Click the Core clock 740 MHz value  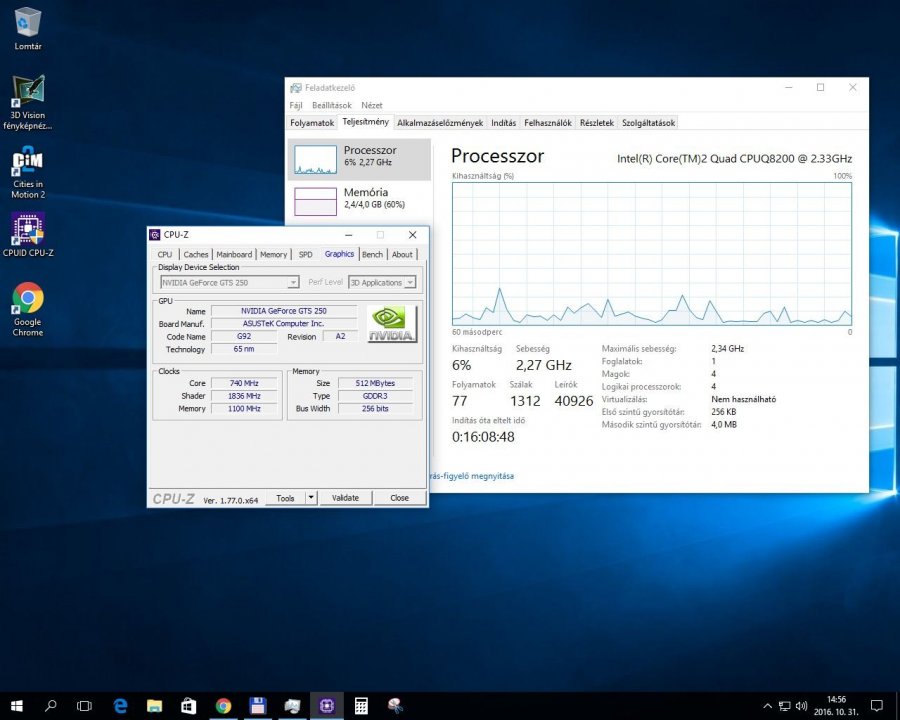[x=244, y=383]
